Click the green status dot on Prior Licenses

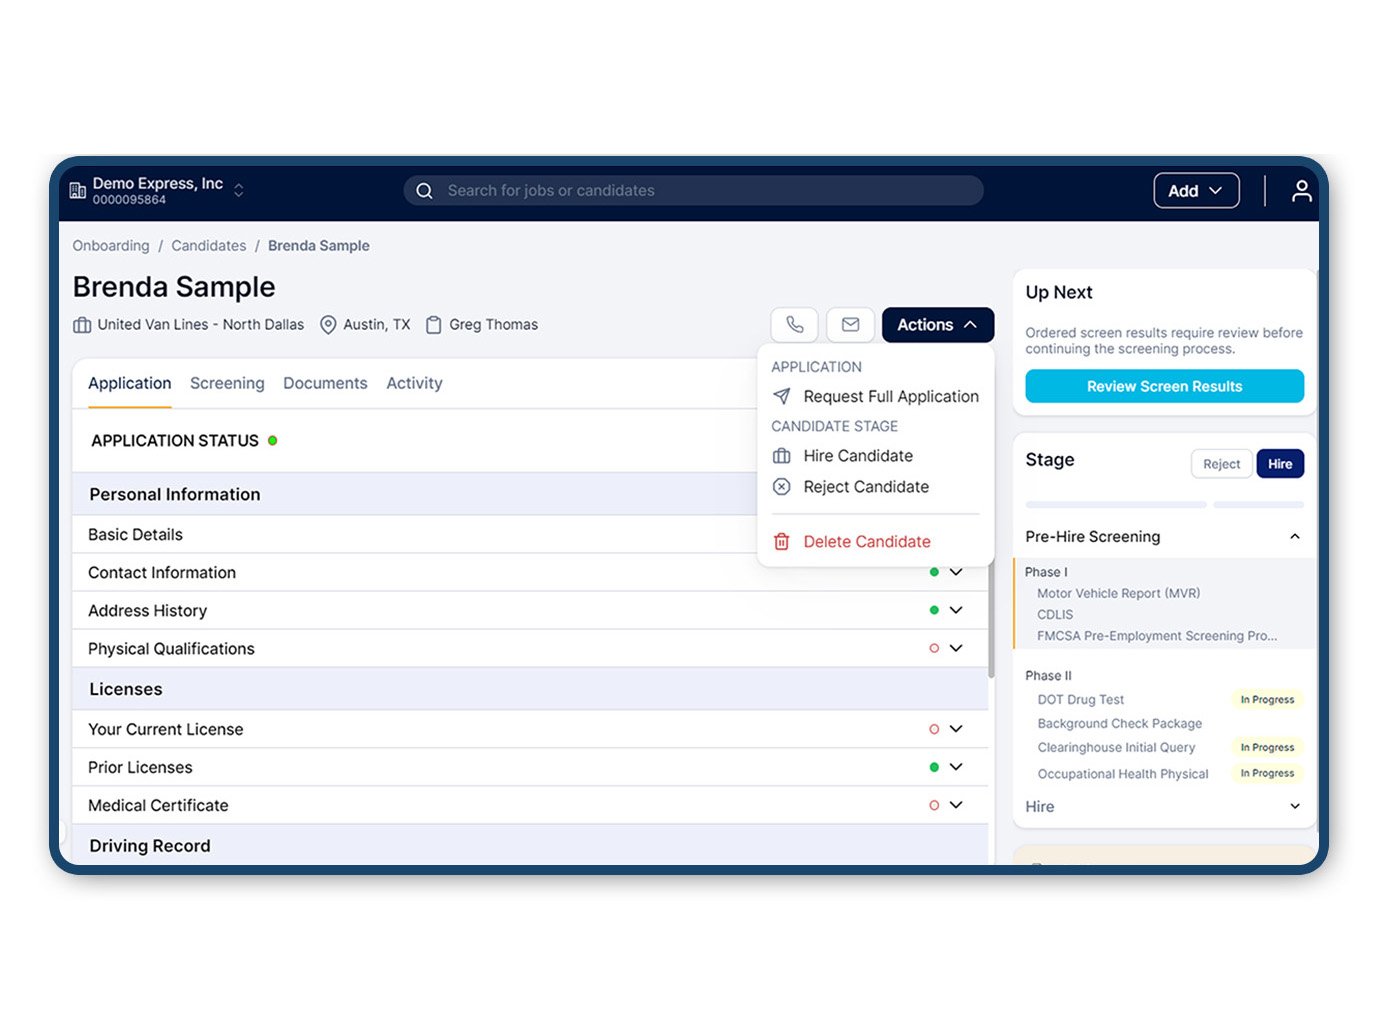(934, 767)
